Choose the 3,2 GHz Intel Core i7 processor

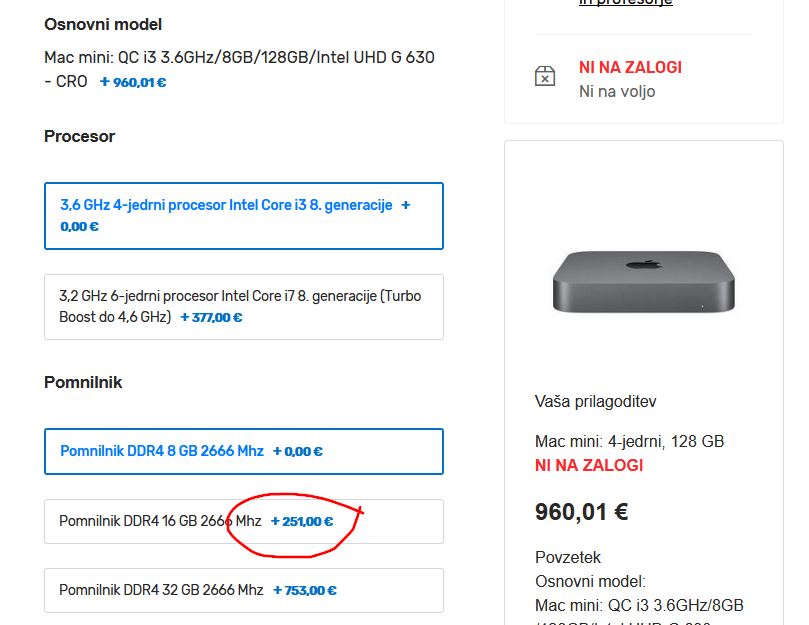pos(243,306)
